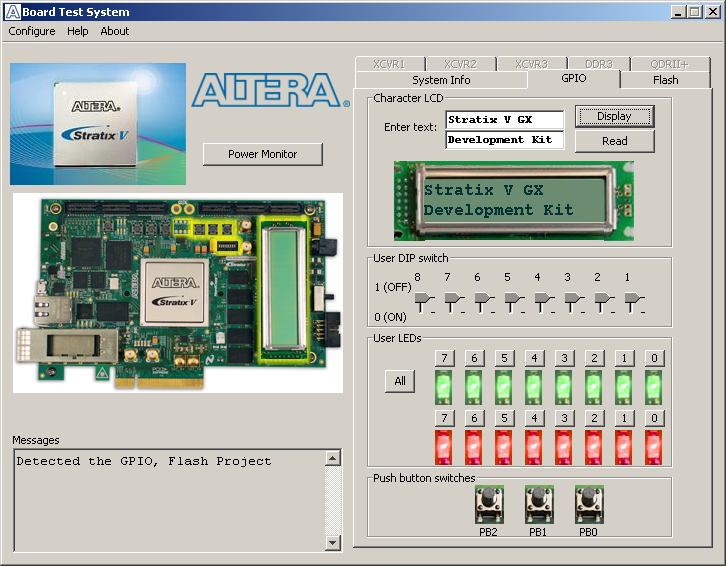The height and width of the screenshot is (566, 726).
Task: Click the green LED 2 indicator
Action: [594, 387]
